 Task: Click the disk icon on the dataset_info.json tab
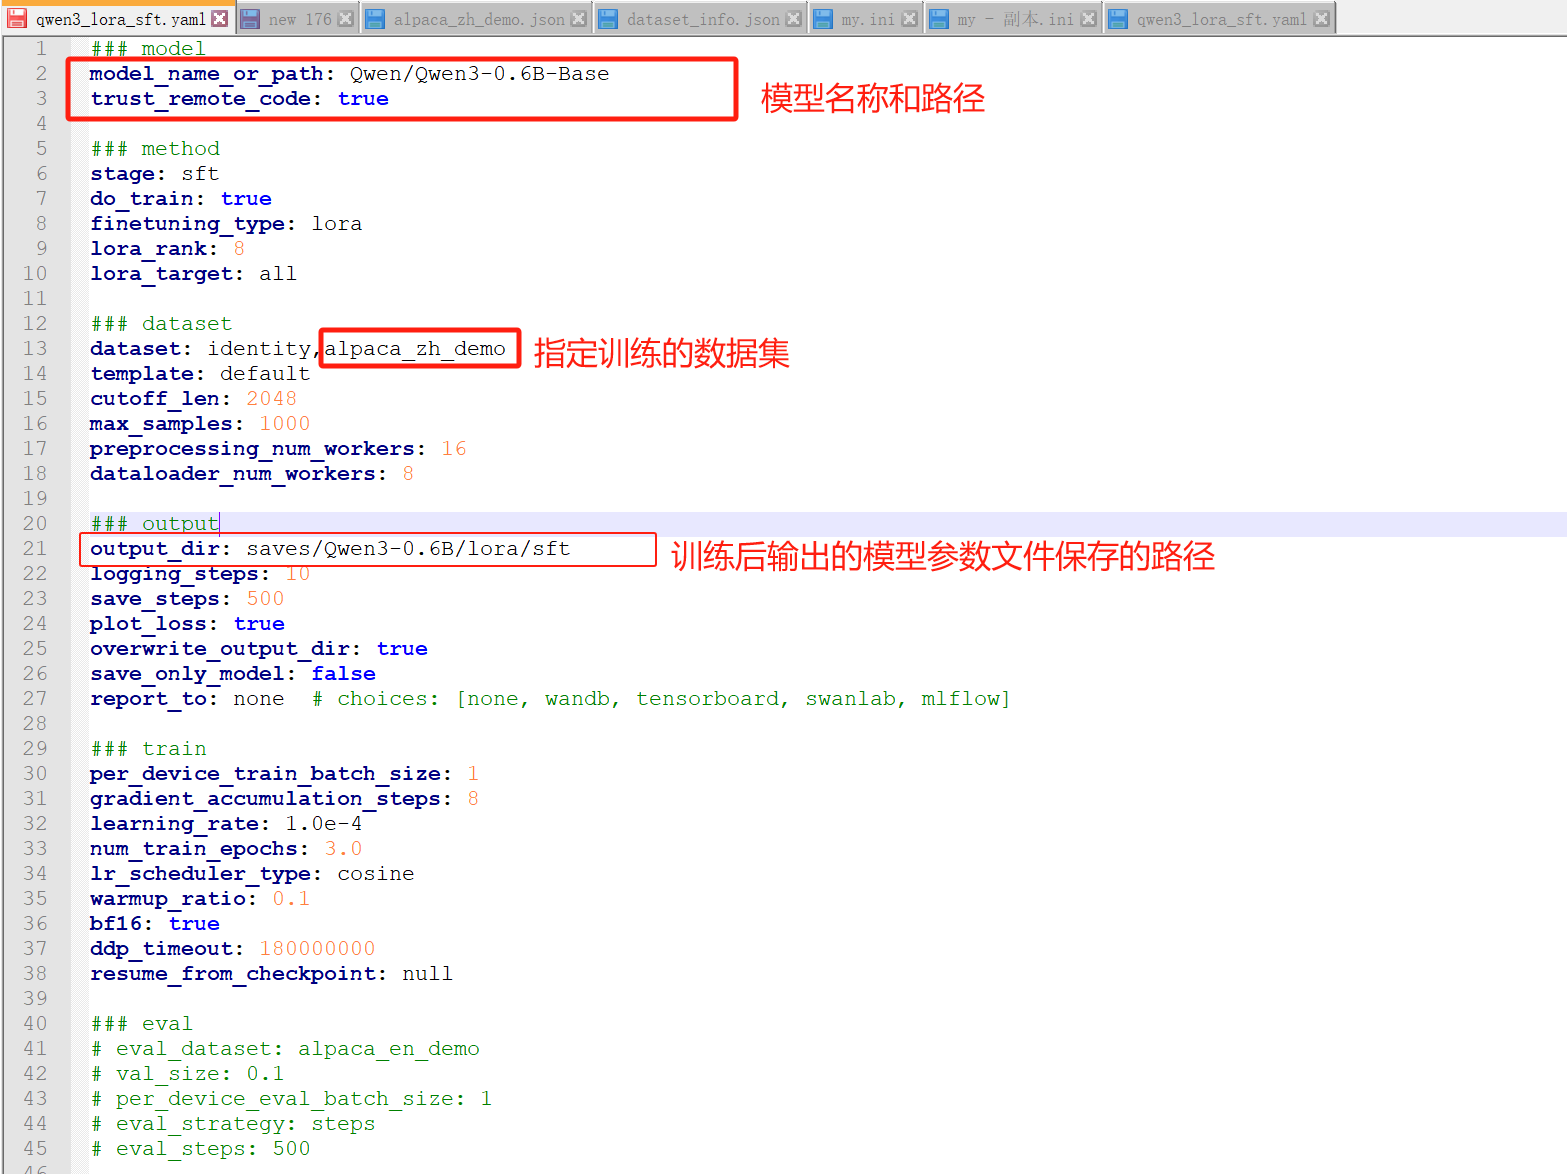tap(608, 18)
